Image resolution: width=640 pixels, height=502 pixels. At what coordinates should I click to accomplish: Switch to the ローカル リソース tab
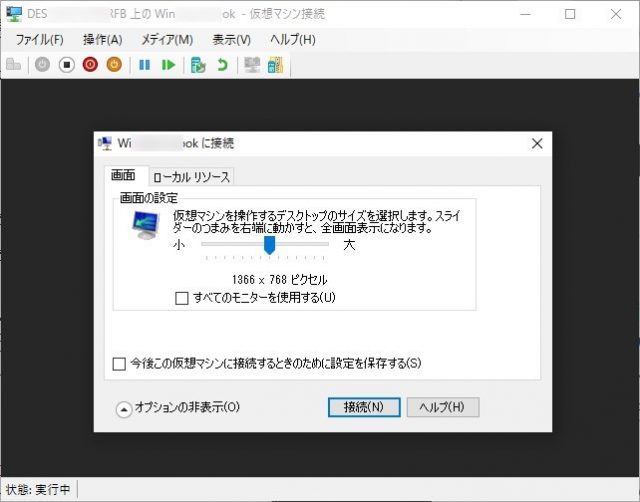(x=191, y=177)
